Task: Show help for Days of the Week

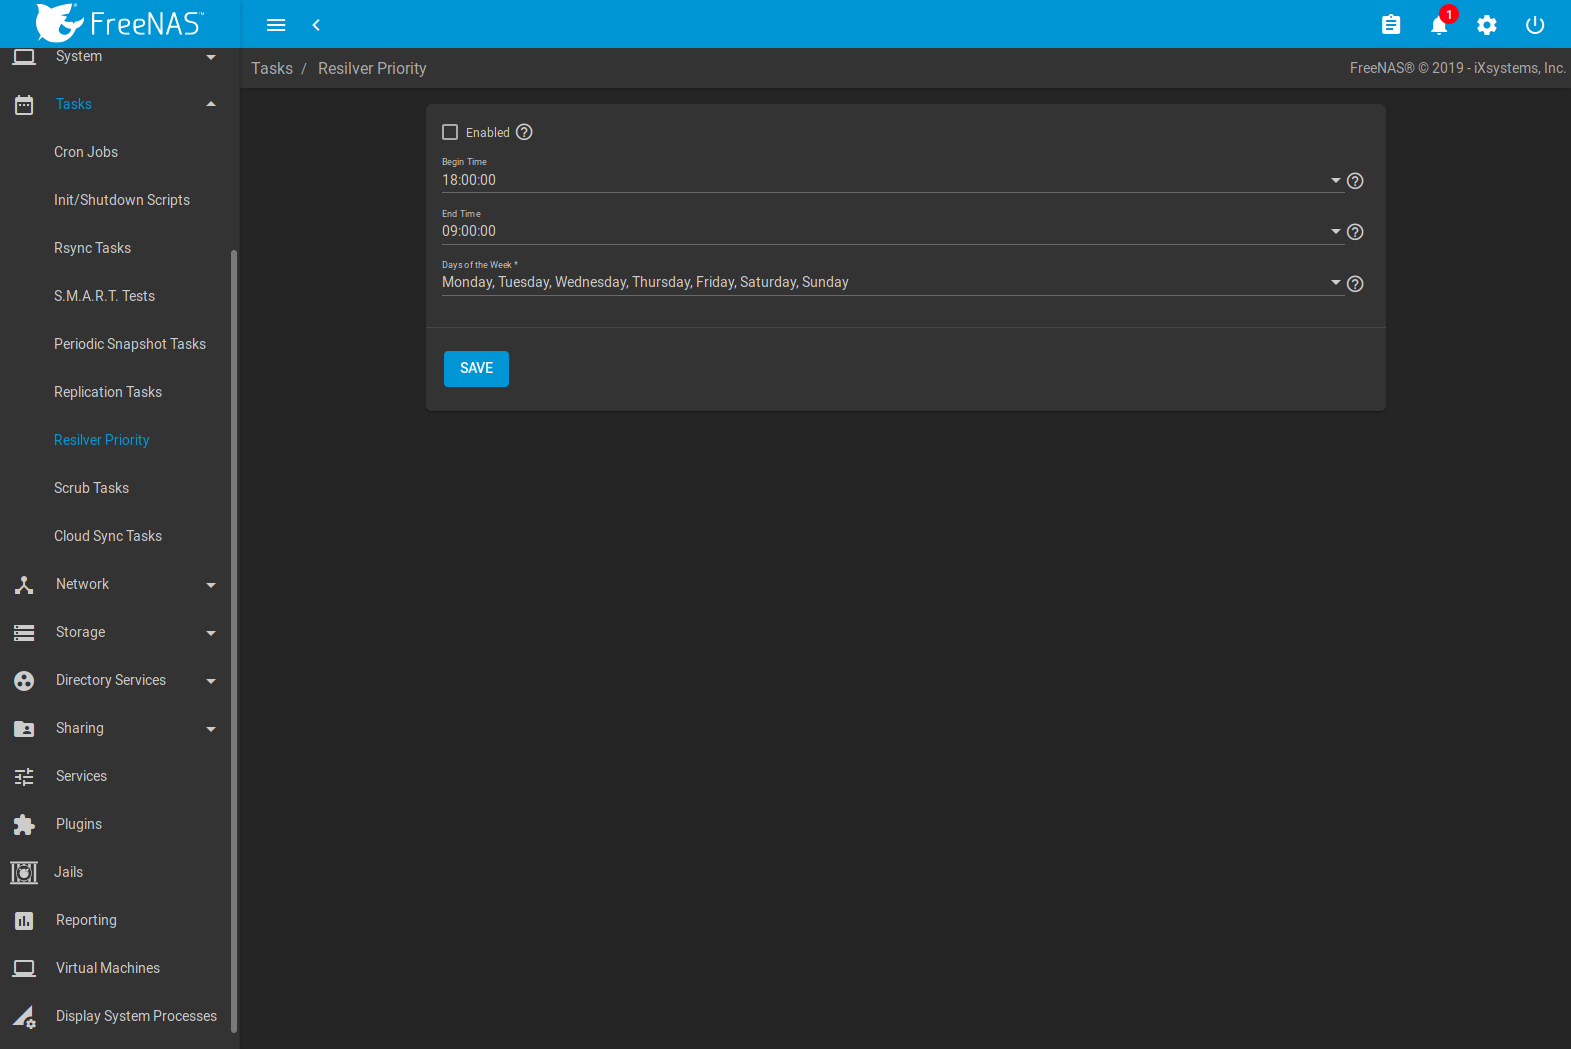Action: click(1355, 284)
